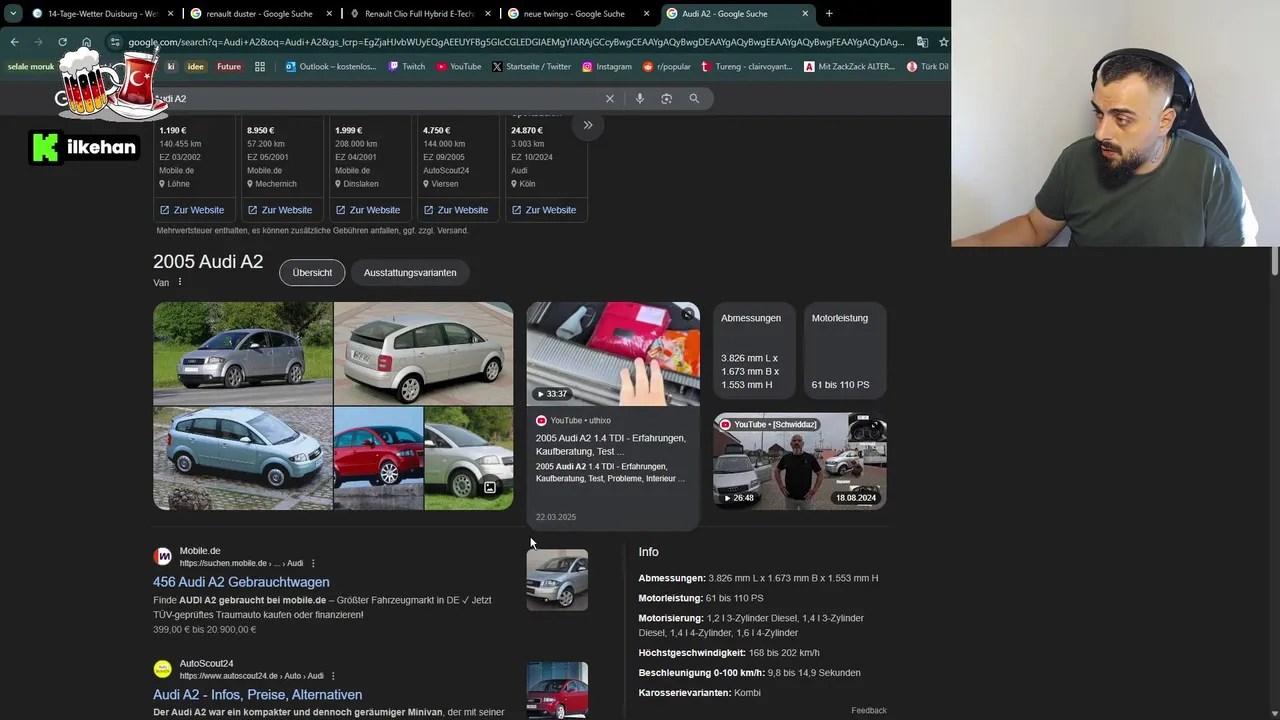Open Zur Website for the Löhne listing
This screenshot has height=720, width=1280.
(191, 210)
